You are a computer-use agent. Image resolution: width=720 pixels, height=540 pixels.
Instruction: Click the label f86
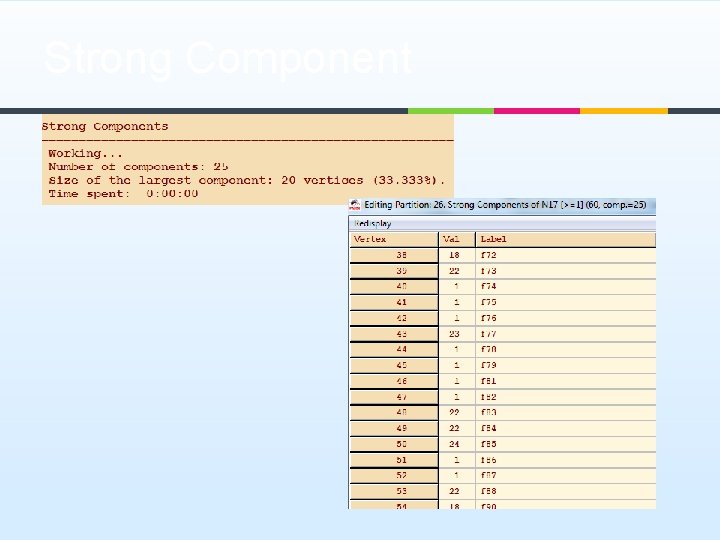click(489, 460)
